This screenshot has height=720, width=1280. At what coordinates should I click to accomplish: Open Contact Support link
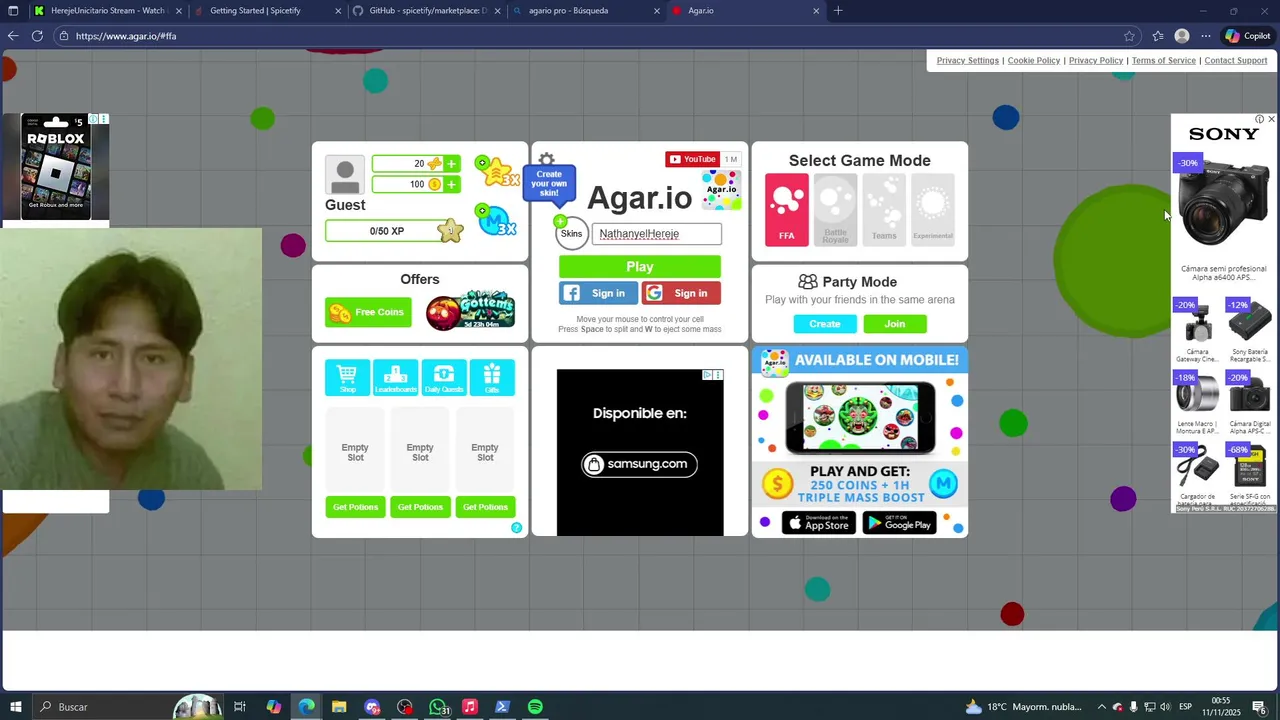pyautogui.click(x=1236, y=61)
